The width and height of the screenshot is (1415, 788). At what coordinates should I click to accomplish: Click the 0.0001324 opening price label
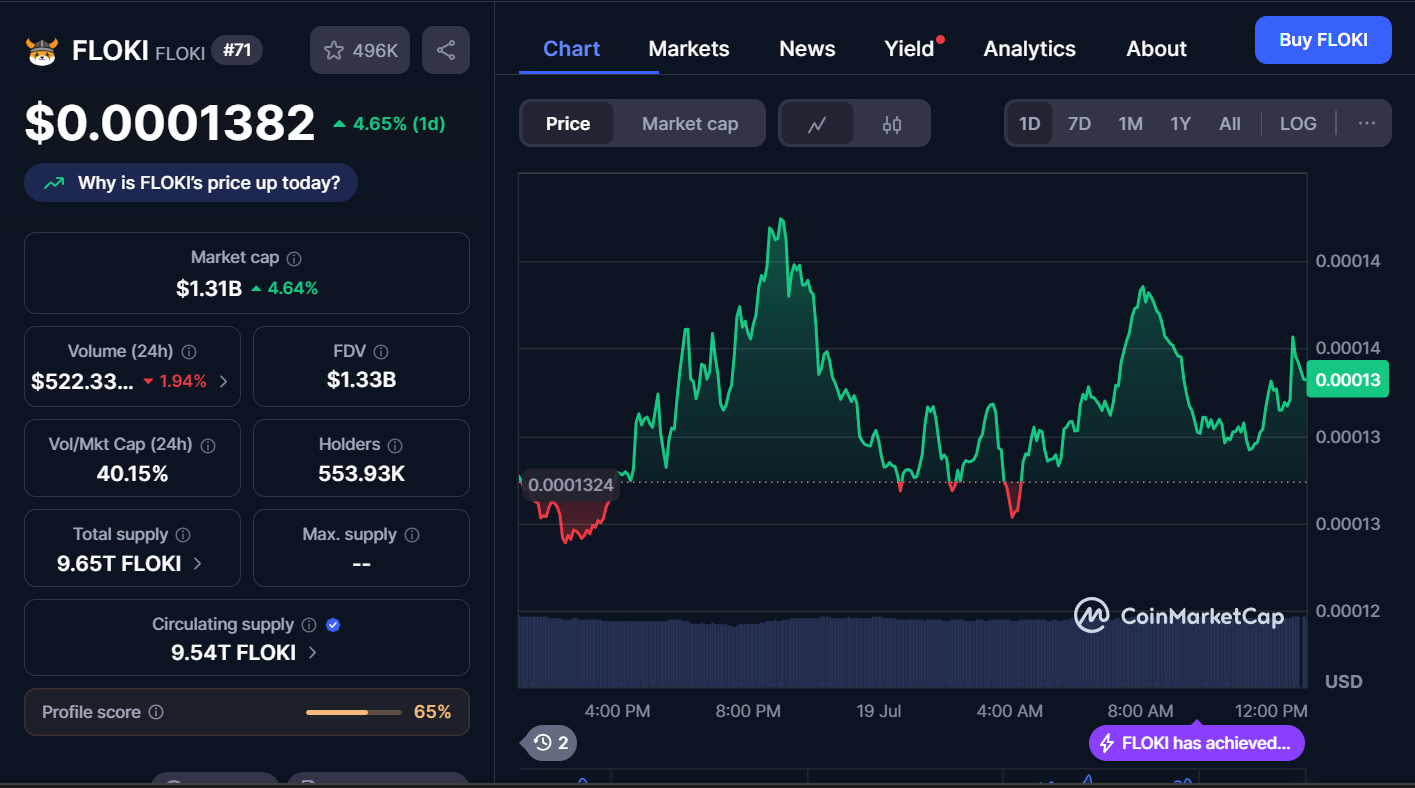(x=570, y=486)
